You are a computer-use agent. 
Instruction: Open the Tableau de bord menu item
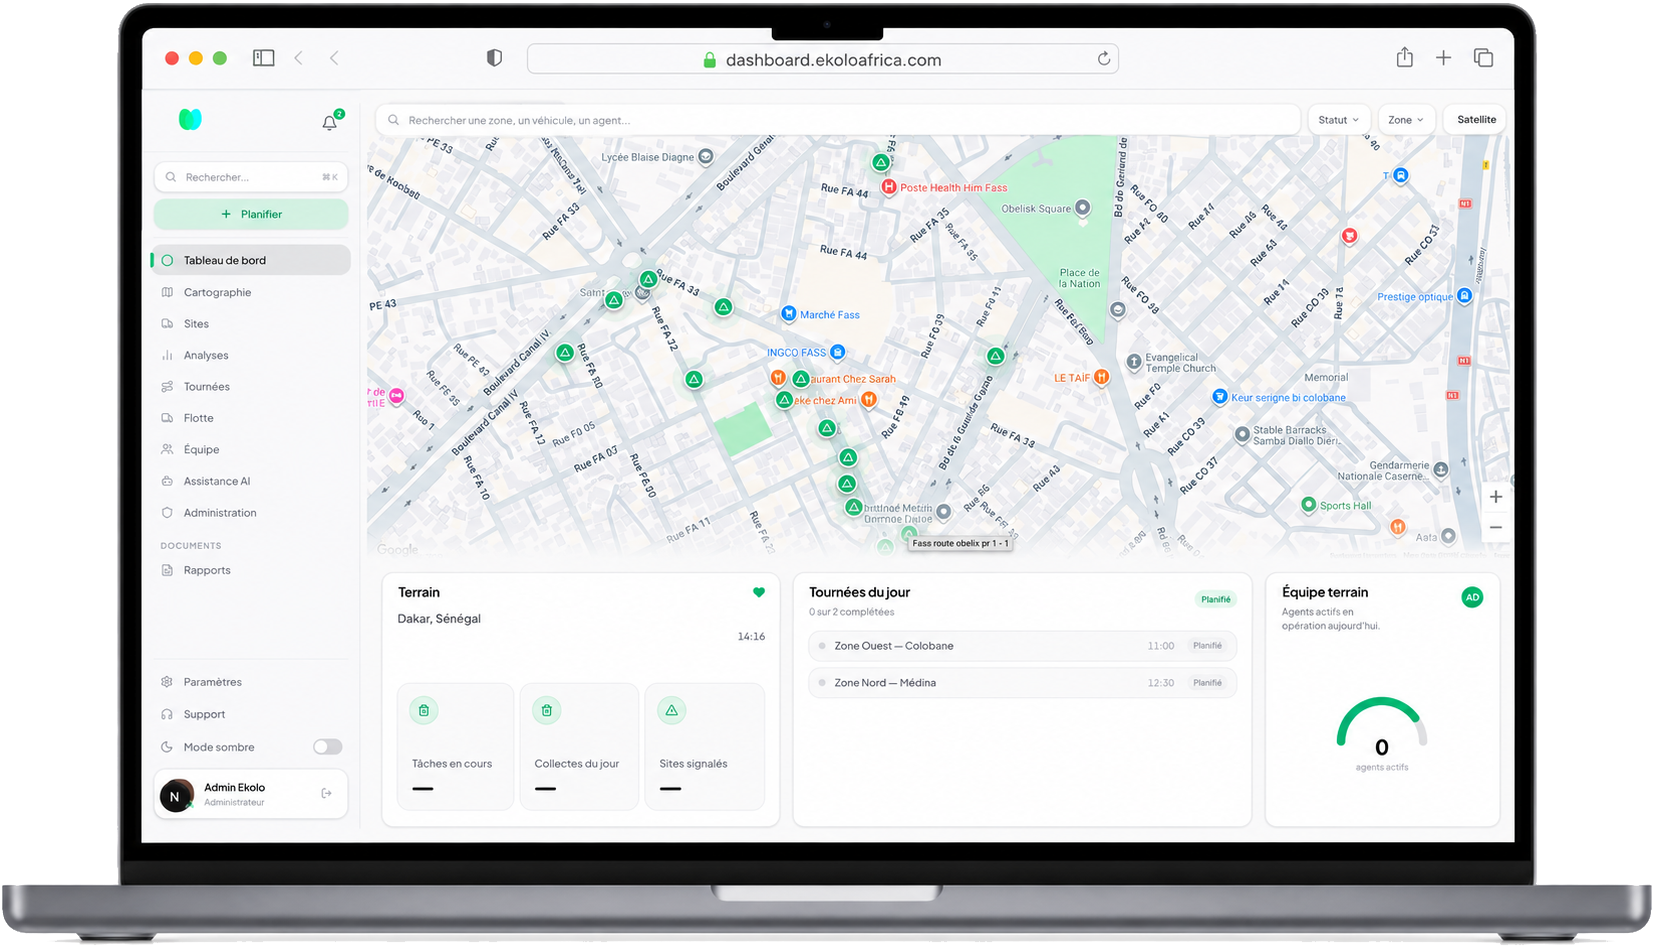[252, 260]
